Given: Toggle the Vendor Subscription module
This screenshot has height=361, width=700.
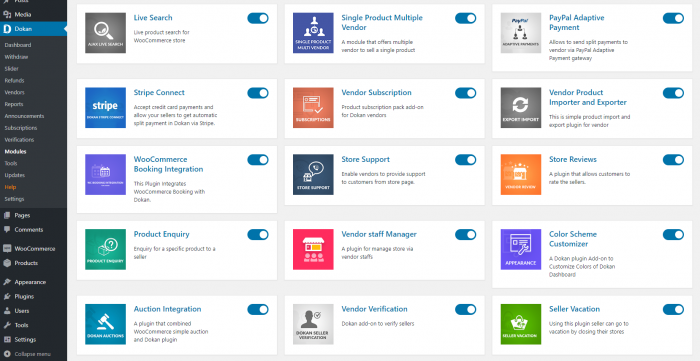Looking at the screenshot, I should 465,93.
